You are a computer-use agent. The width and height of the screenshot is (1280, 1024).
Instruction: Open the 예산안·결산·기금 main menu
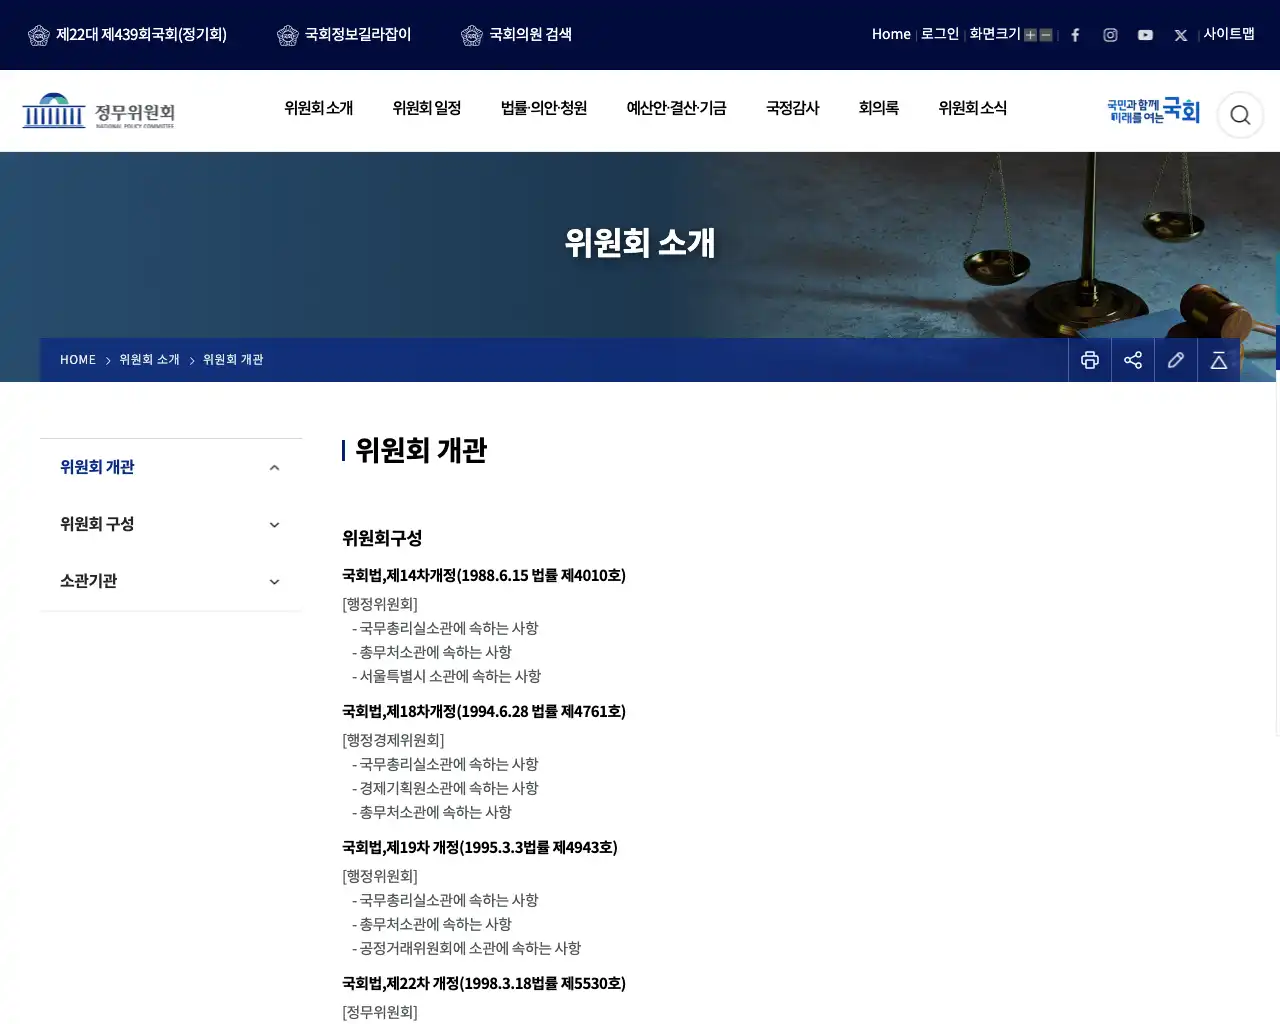point(677,108)
